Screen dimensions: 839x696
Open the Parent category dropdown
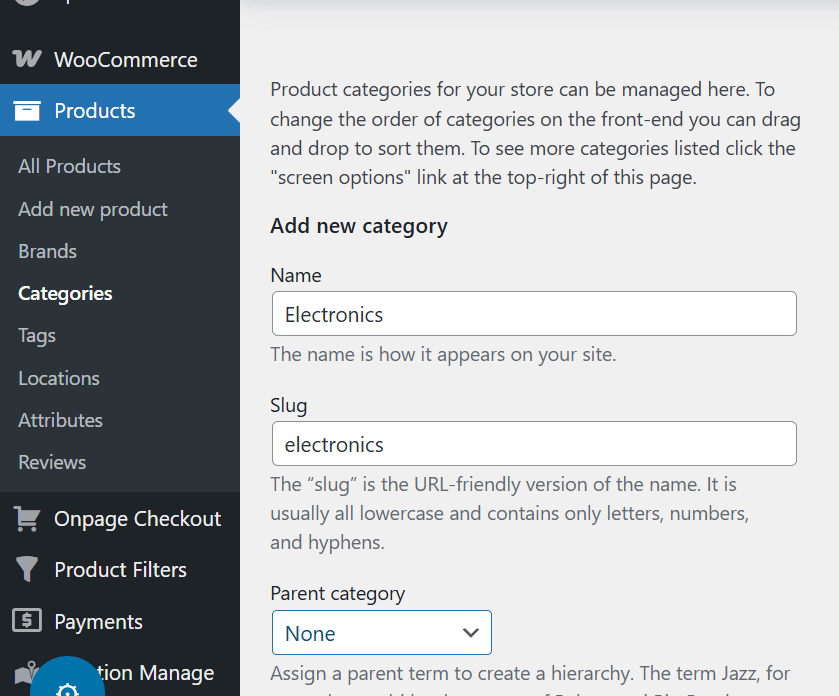click(381, 632)
